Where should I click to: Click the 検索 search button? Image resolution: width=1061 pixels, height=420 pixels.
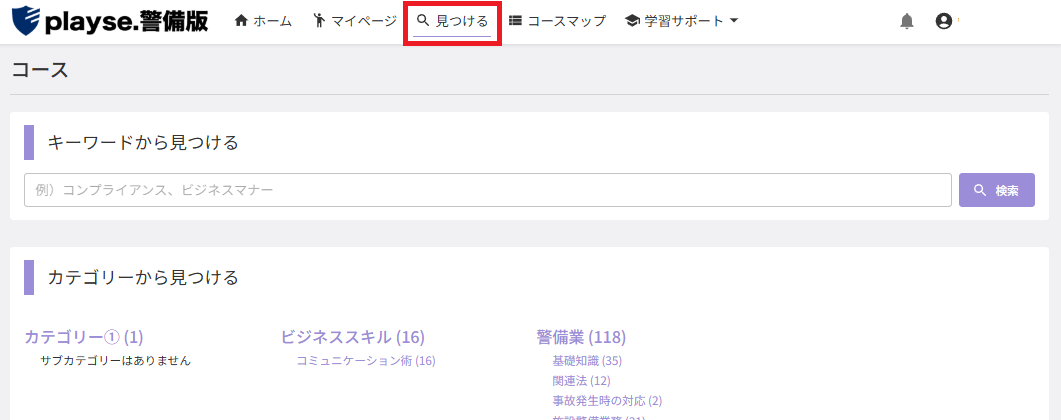[x=997, y=190]
